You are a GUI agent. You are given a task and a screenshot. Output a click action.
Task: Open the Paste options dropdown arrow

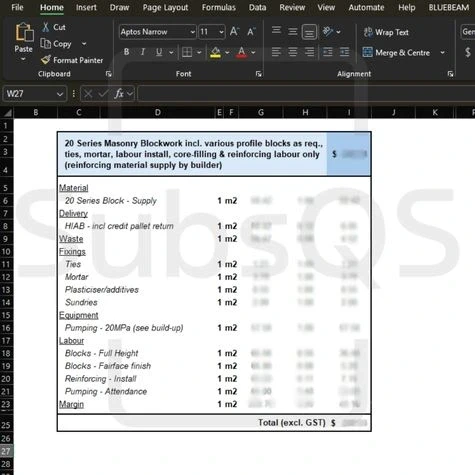click(23, 59)
